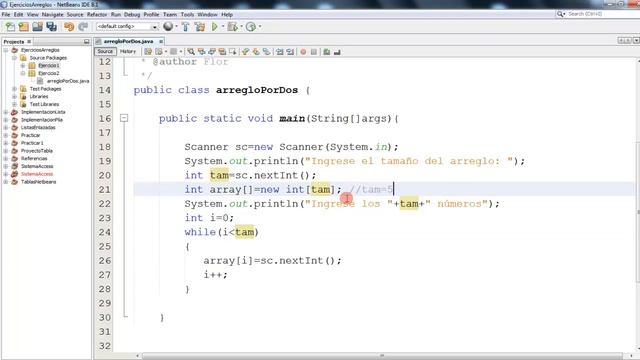Toggle bookmark on current line
Image resolution: width=640 pixels, height=360 pixels.
coord(266,52)
